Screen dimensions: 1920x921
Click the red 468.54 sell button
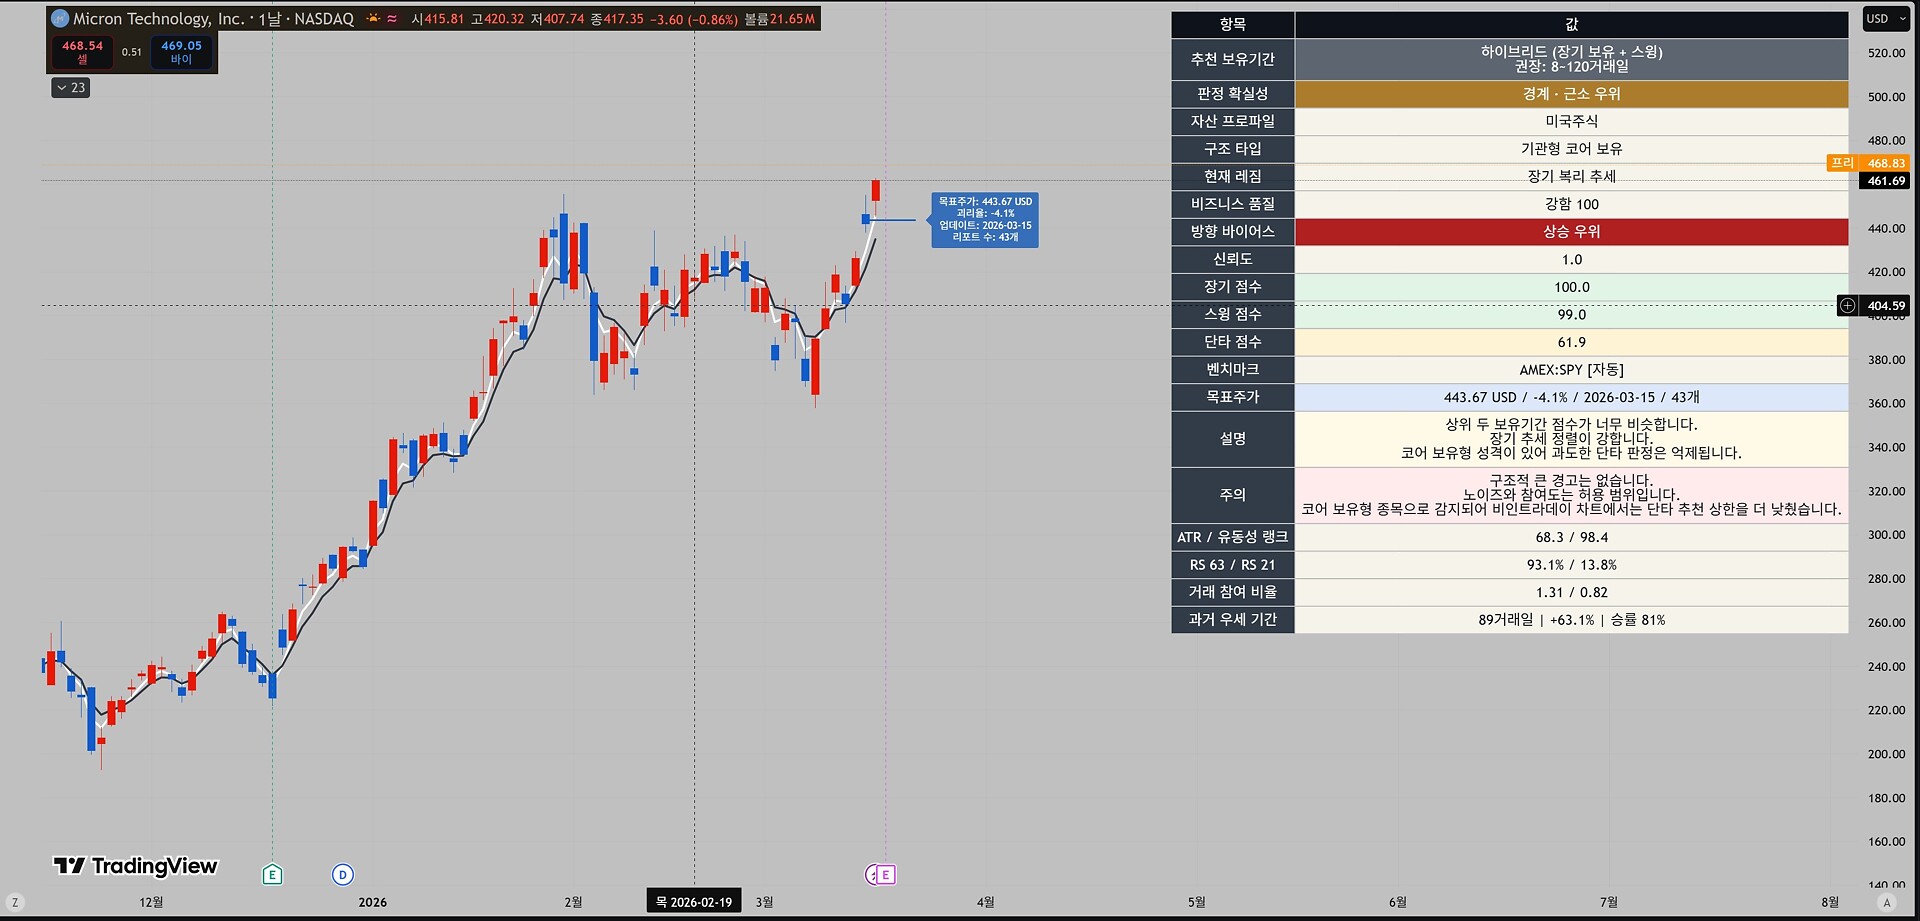(x=82, y=52)
